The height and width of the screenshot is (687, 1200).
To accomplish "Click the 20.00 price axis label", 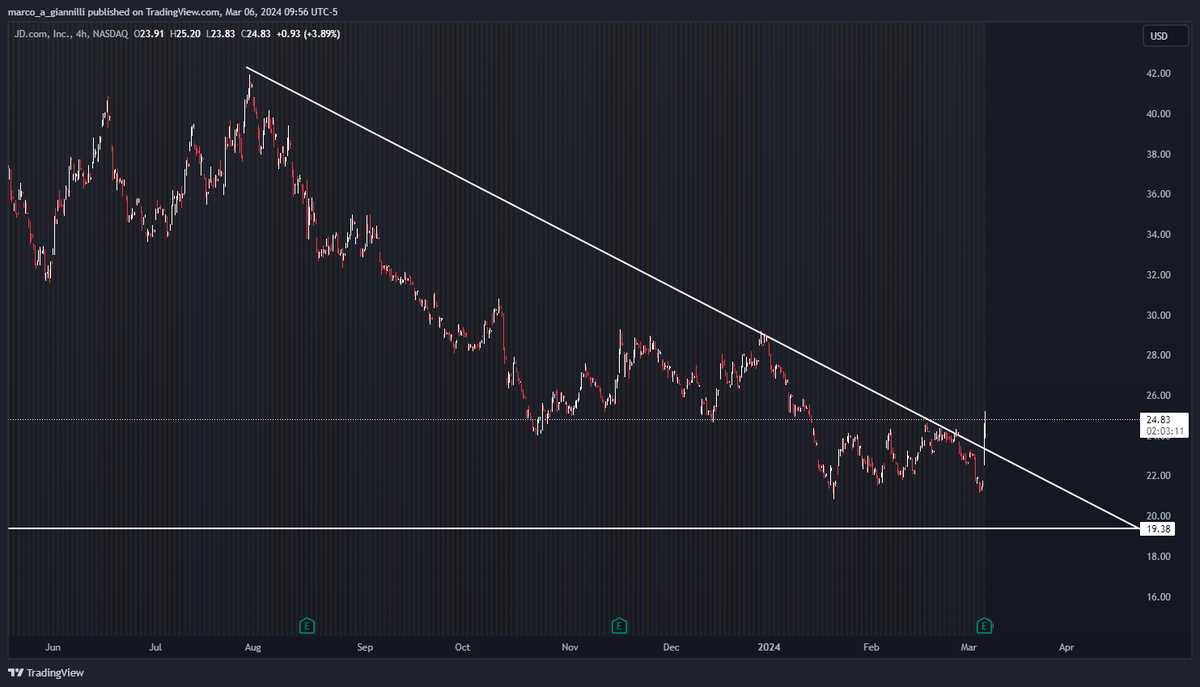I will [x=1159, y=516].
